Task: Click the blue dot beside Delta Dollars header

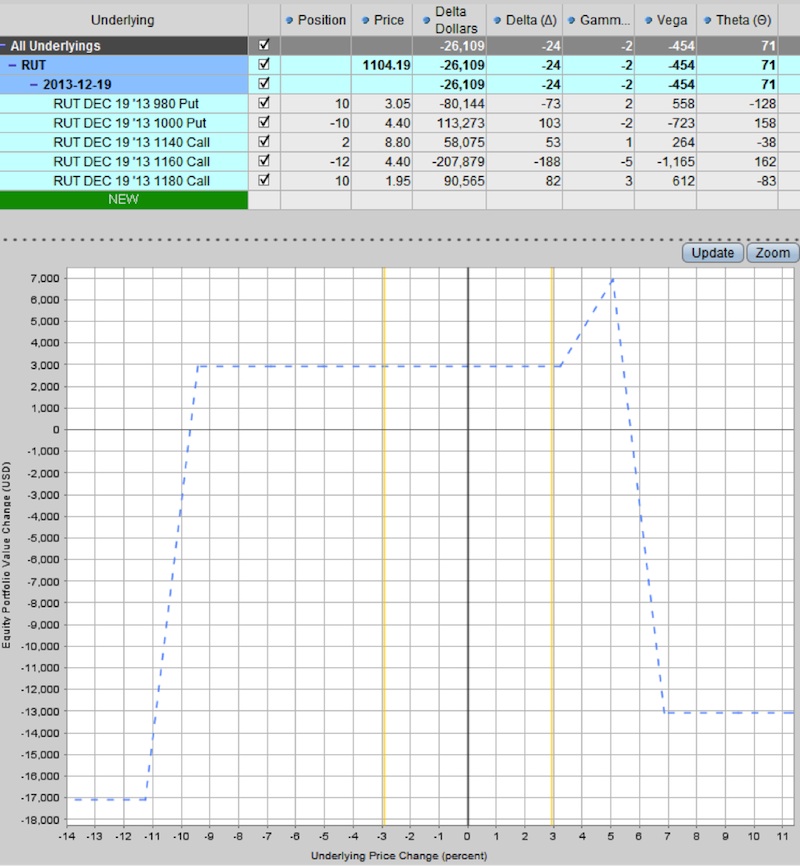Action: pos(426,20)
